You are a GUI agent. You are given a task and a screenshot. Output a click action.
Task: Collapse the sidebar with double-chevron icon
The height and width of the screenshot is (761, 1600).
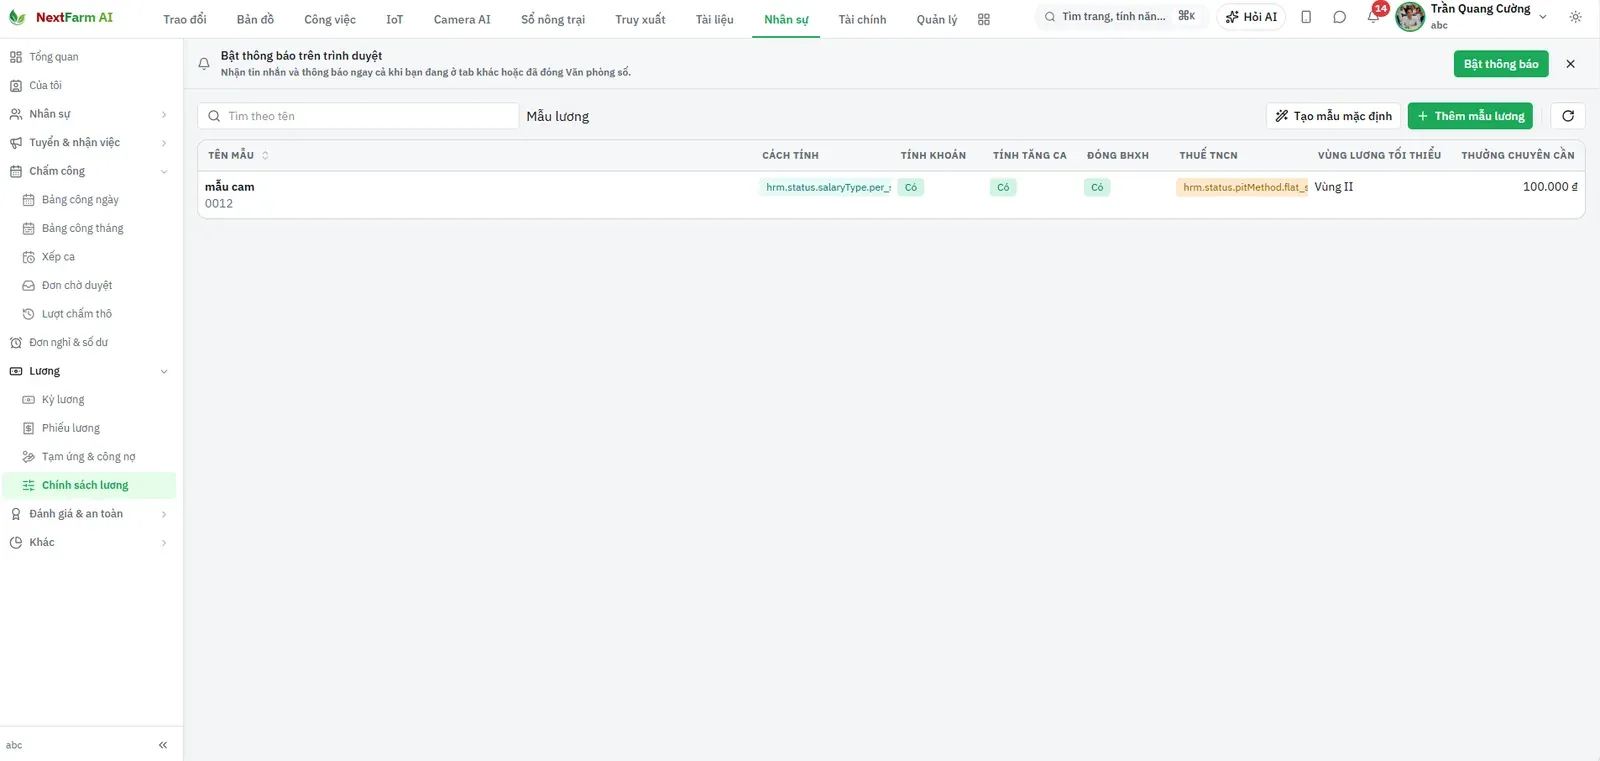(x=163, y=745)
